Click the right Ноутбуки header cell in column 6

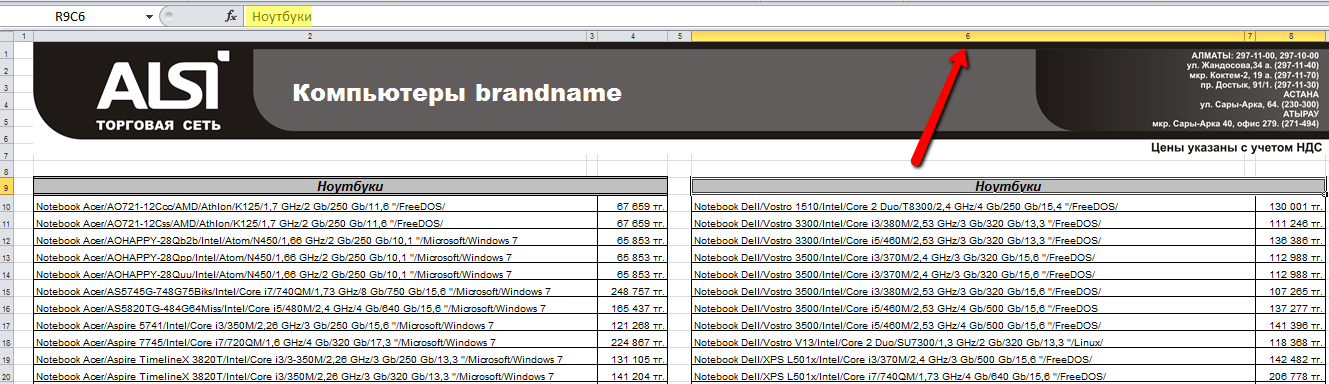[x=1009, y=187]
